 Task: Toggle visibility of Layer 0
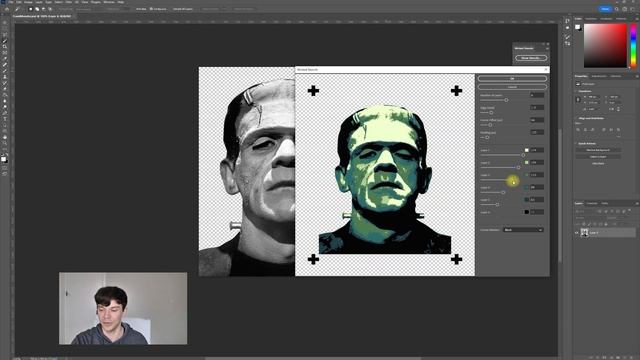click(x=577, y=233)
